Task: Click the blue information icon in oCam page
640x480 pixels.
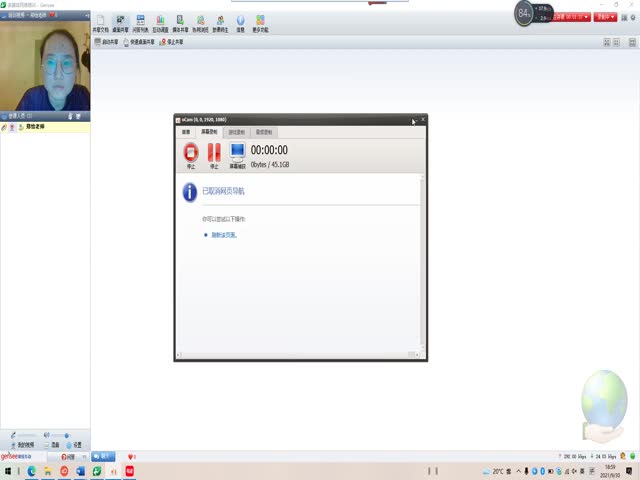Action: [189, 191]
